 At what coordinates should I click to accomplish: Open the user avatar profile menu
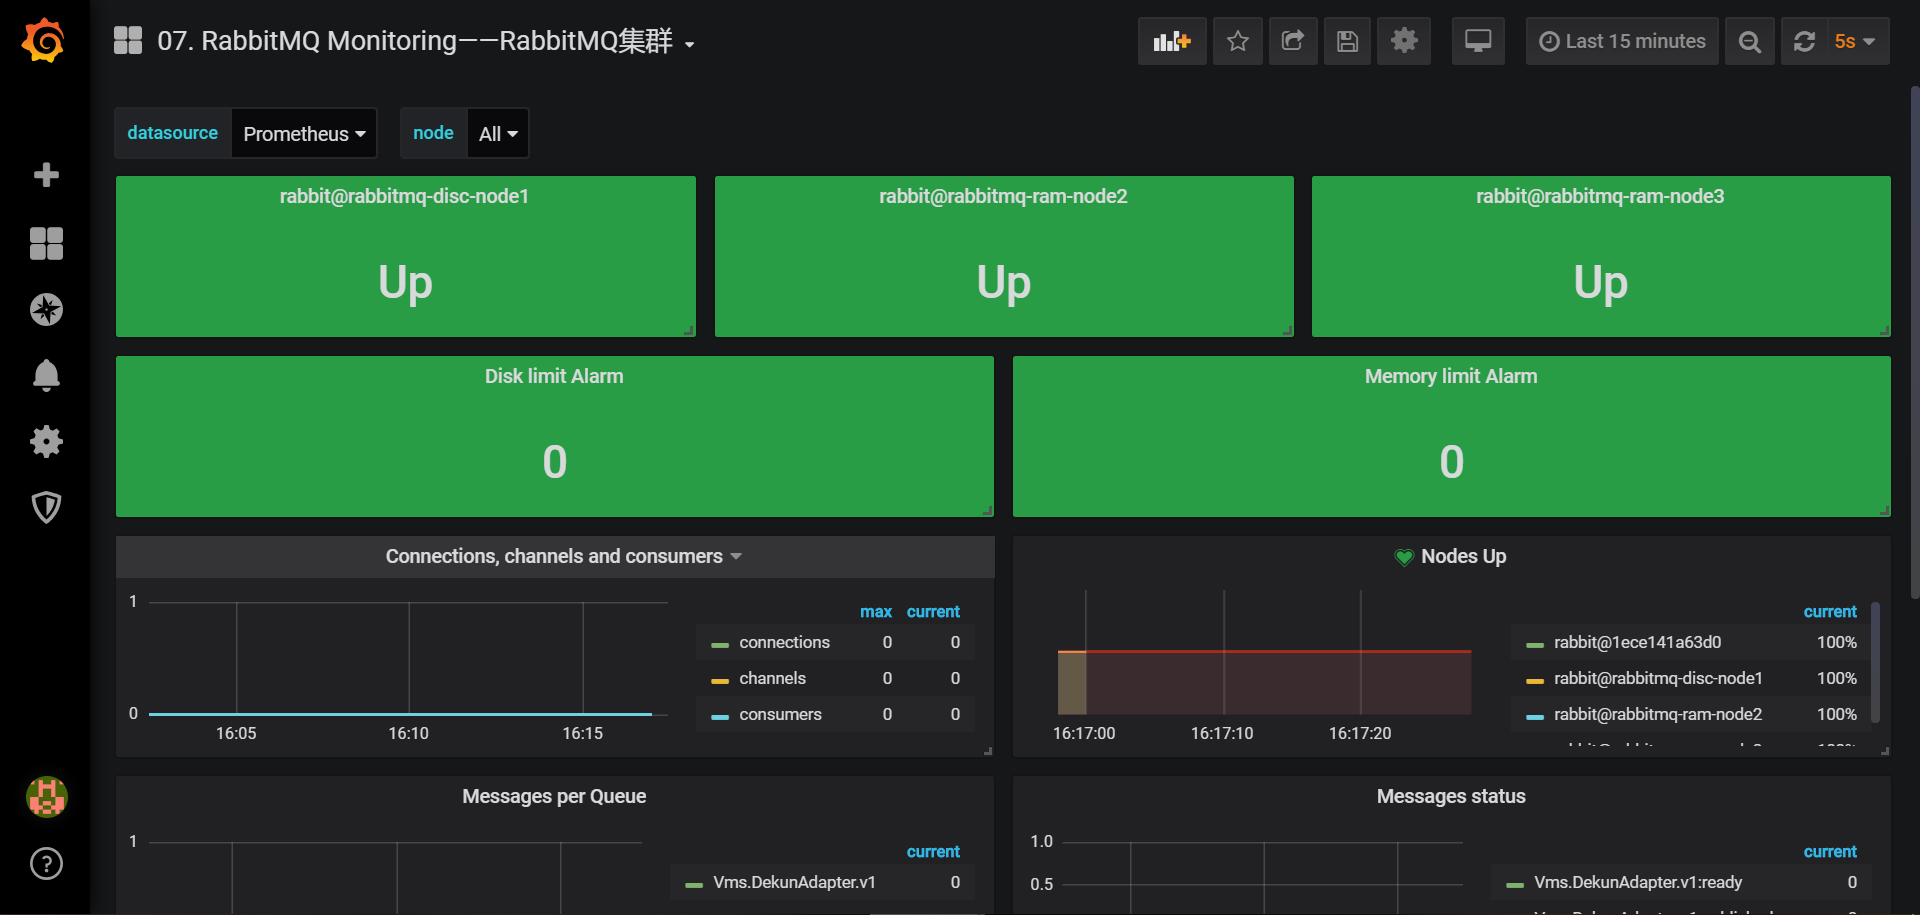pyautogui.click(x=46, y=797)
